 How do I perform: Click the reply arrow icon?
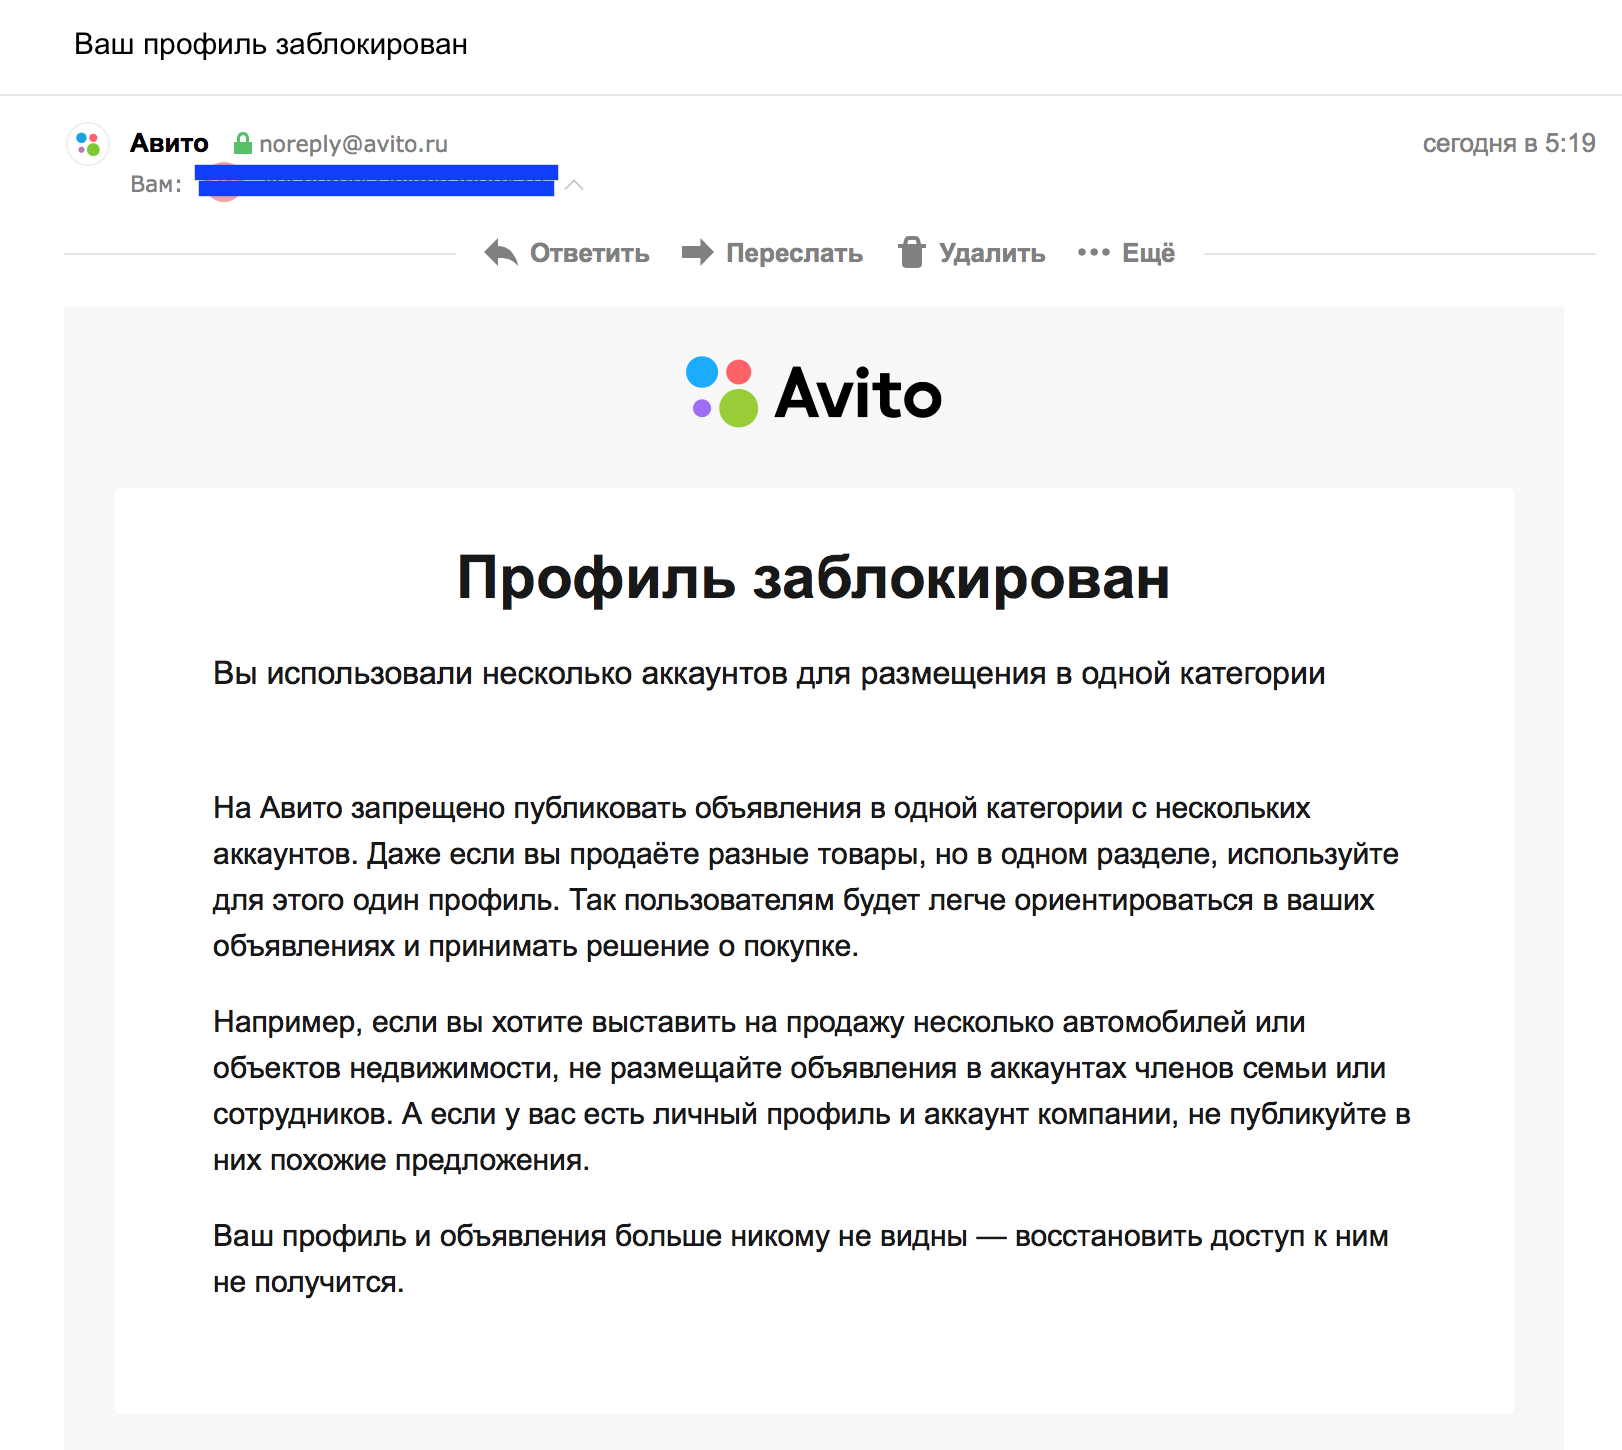501,253
